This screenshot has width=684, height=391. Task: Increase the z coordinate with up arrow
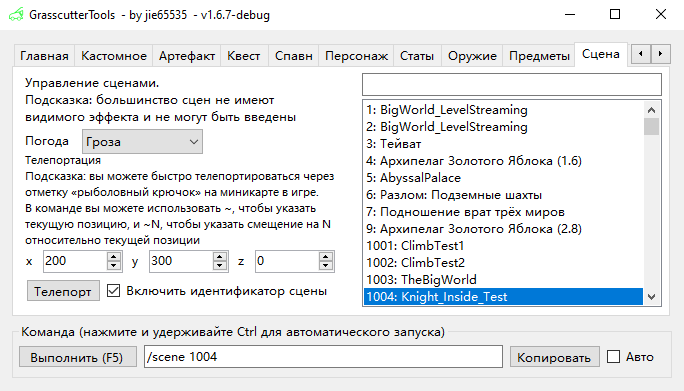pyautogui.click(x=325, y=257)
